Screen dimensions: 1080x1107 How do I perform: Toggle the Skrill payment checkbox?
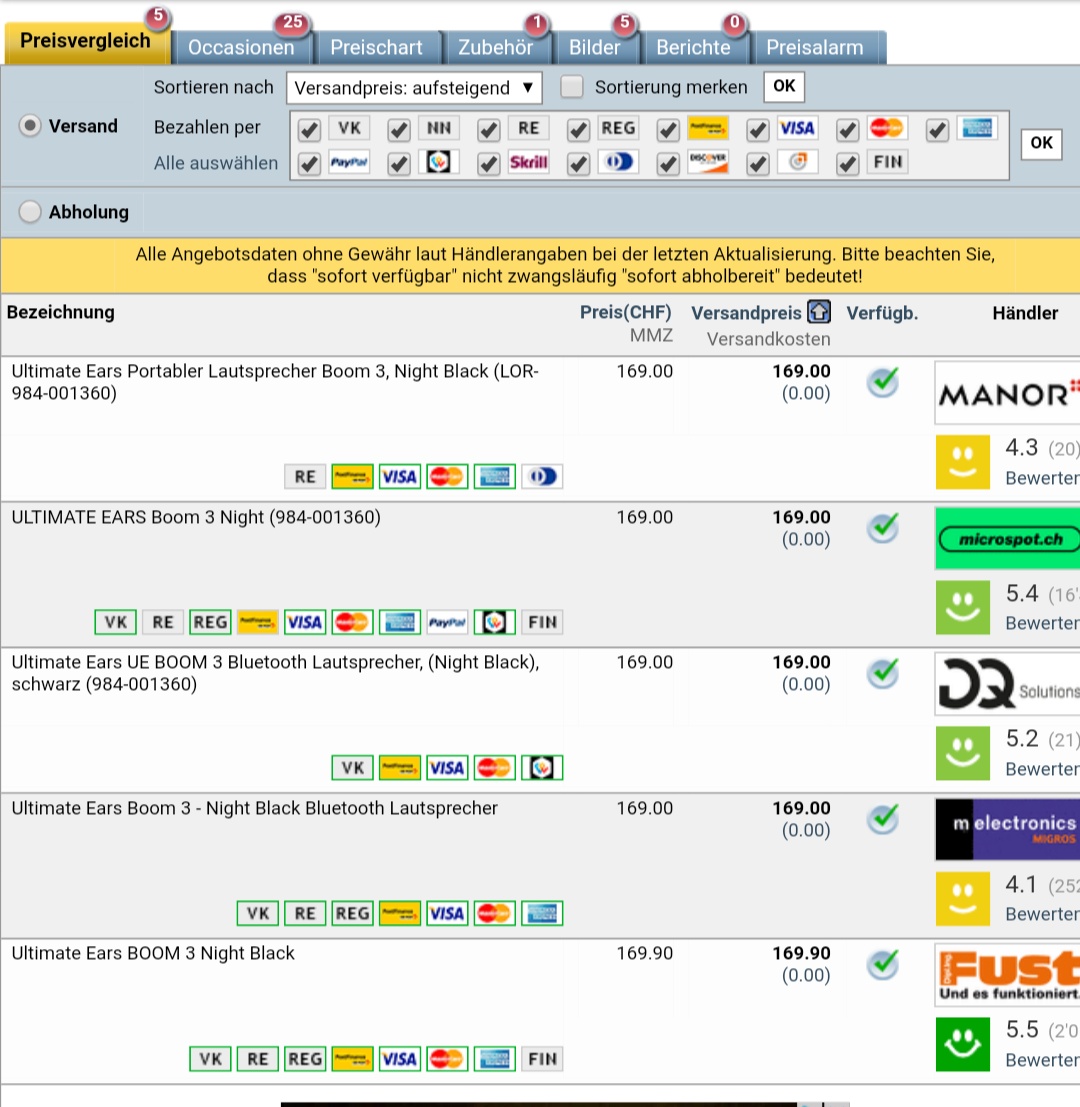point(489,163)
